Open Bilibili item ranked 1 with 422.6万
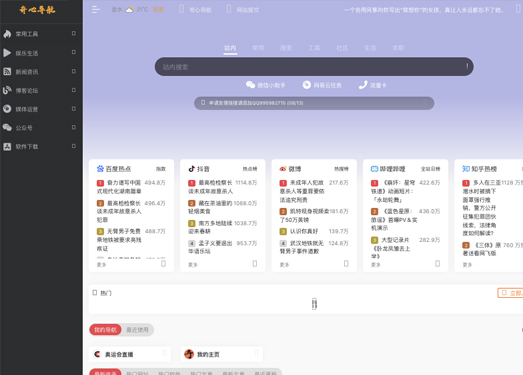Screen dimensions: 523x375 click(405, 191)
